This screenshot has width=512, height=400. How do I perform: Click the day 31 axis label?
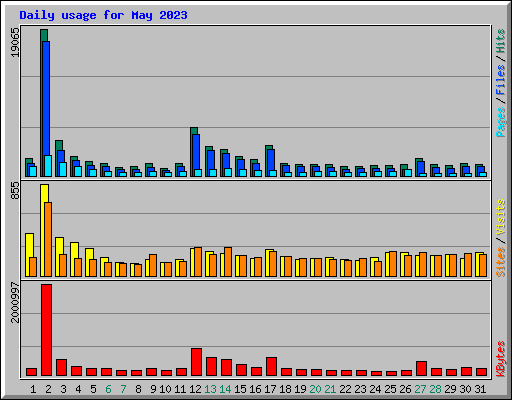pyautogui.click(x=480, y=389)
